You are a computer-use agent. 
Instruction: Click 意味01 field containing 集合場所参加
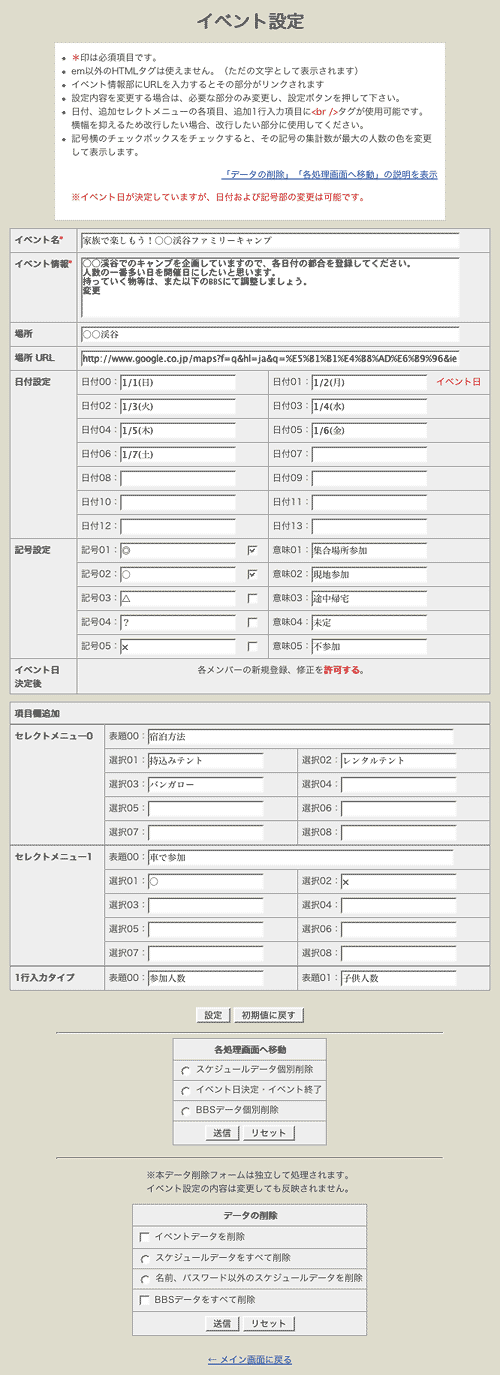tap(369, 550)
